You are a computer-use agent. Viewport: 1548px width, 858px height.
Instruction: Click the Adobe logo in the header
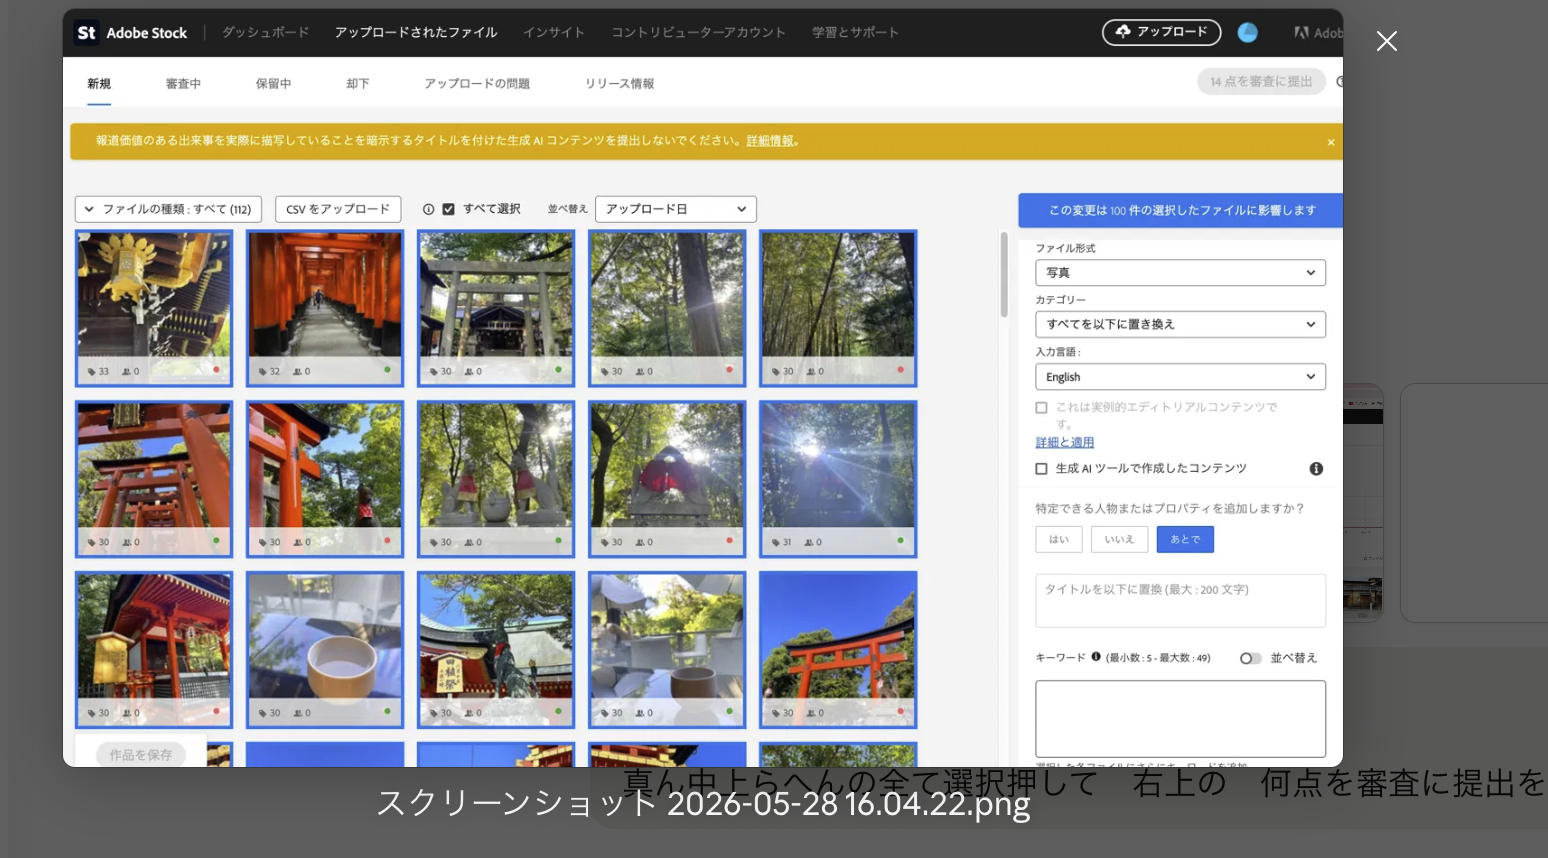pos(1301,33)
